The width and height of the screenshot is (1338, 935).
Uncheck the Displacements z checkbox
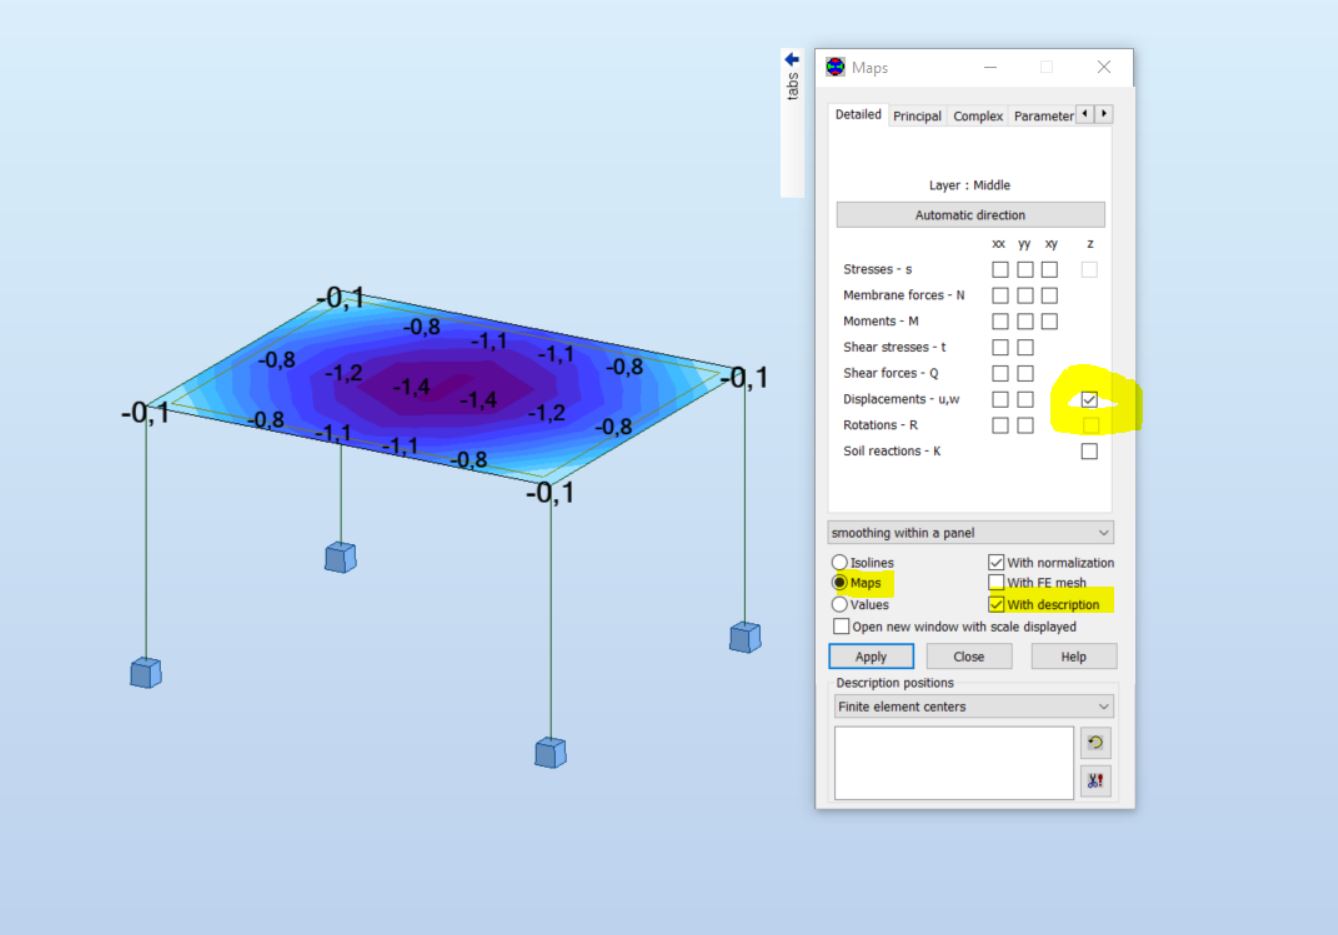pos(1090,398)
